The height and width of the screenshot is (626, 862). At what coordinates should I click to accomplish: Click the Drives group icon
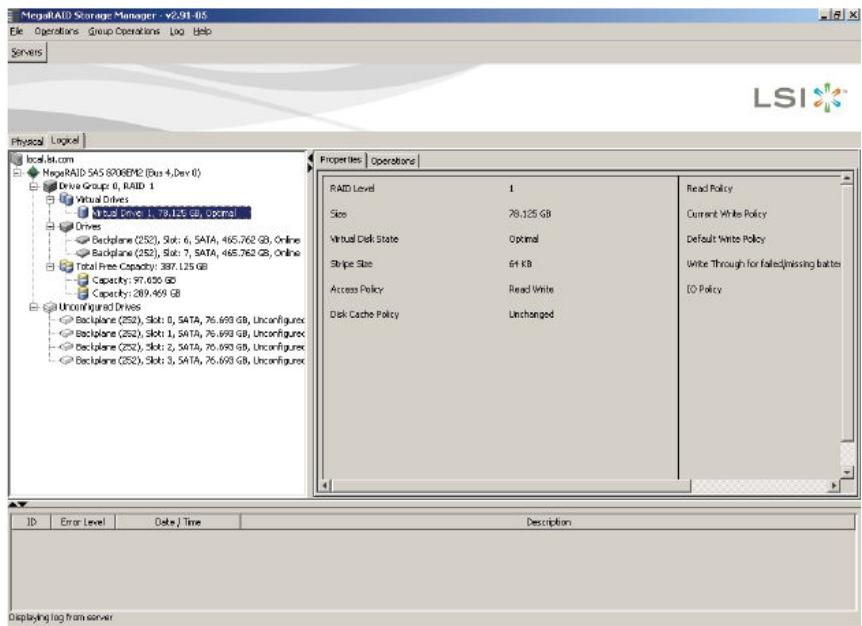tap(67, 226)
